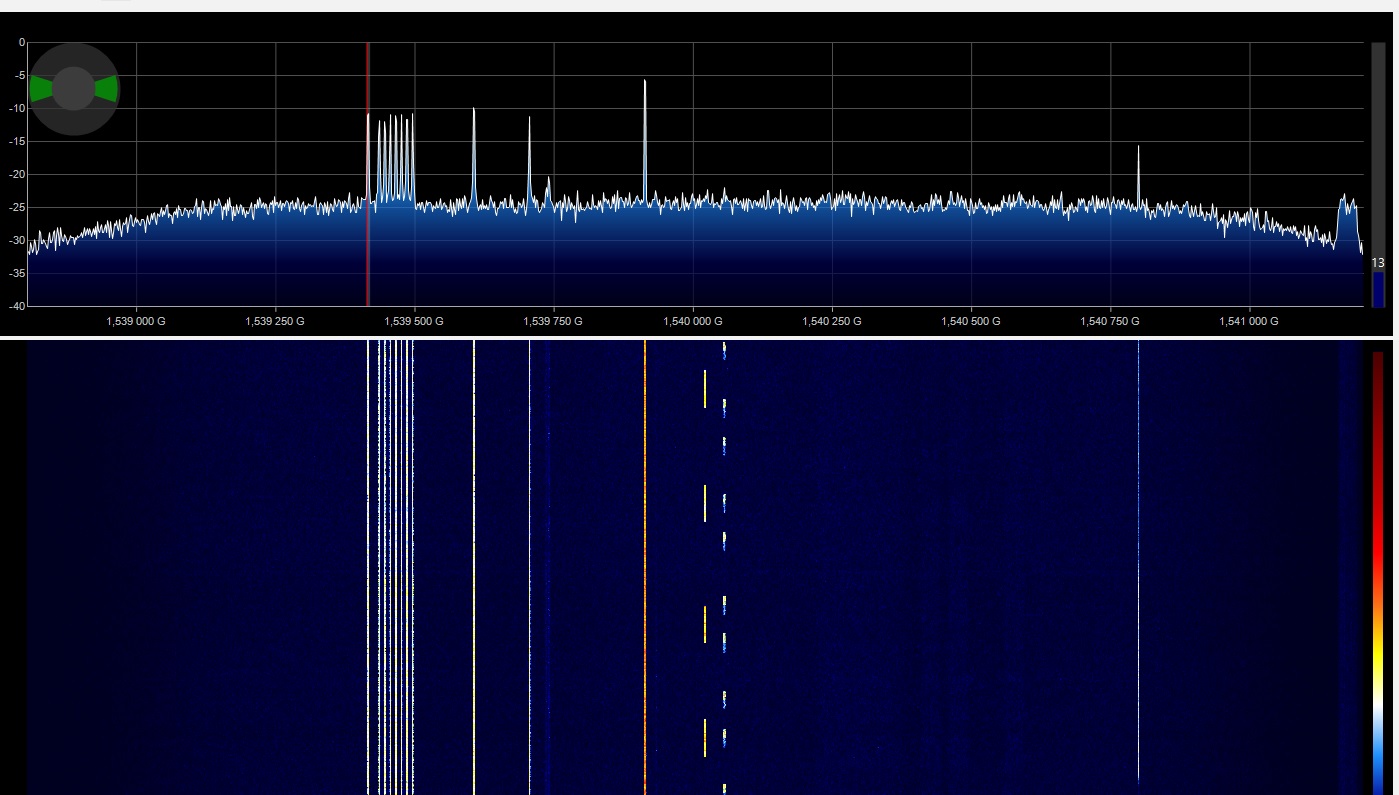The width and height of the screenshot is (1399, 795).
Task: Click the -40 dB scale label
Action: click(x=17, y=305)
